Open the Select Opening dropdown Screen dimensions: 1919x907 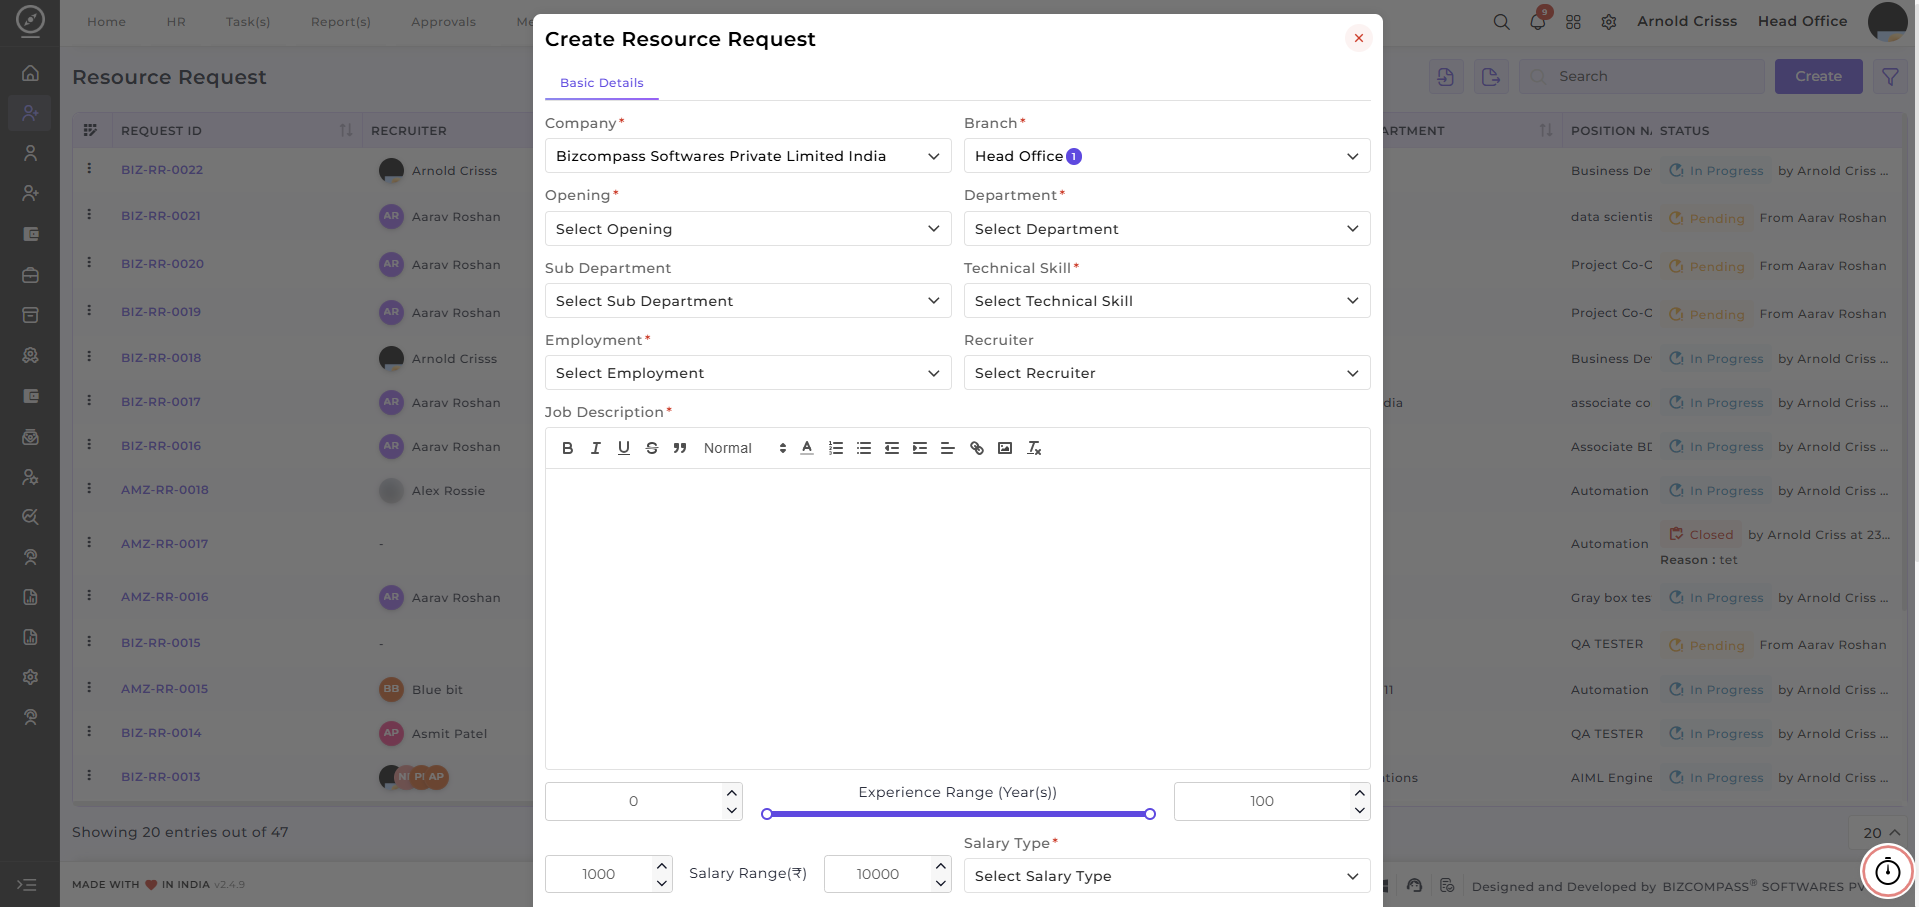click(748, 229)
